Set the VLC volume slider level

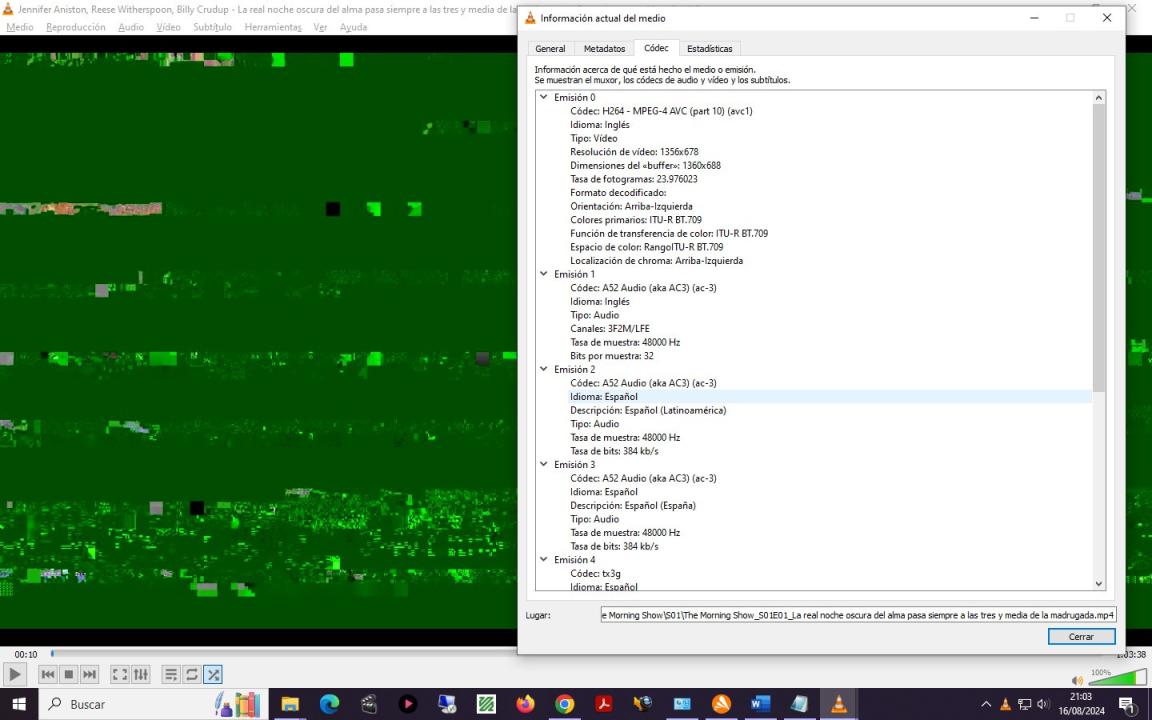[x=1117, y=677]
